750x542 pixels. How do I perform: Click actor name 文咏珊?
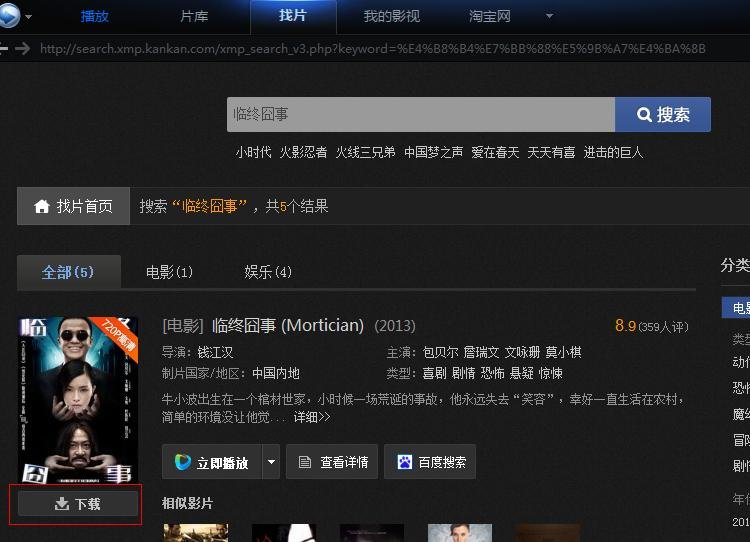coord(522,353)
